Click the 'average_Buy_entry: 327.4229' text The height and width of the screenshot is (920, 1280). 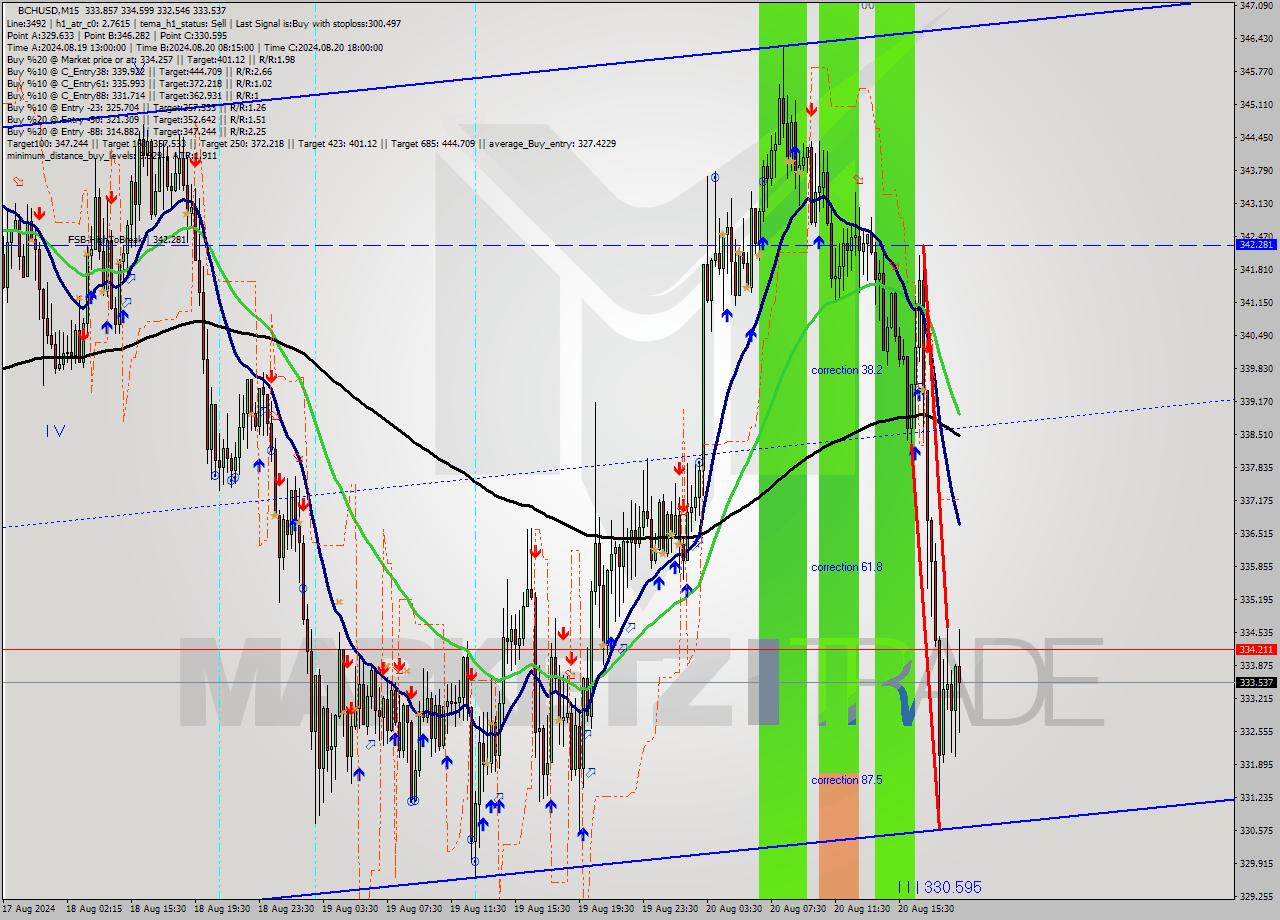coord(552,143)
